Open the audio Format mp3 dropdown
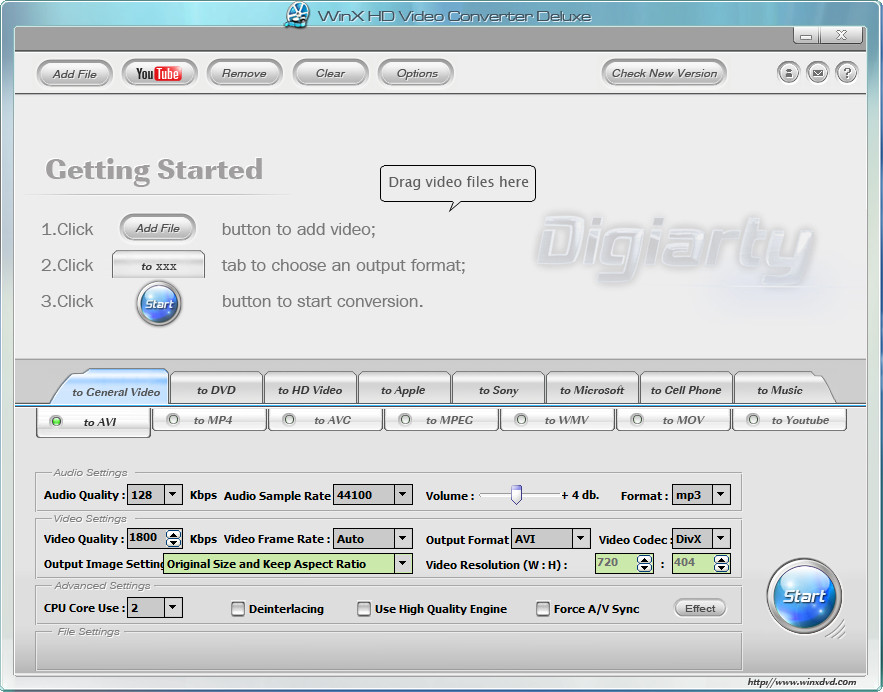The width and height of the screenshot is (883, 692). (721, 494)
